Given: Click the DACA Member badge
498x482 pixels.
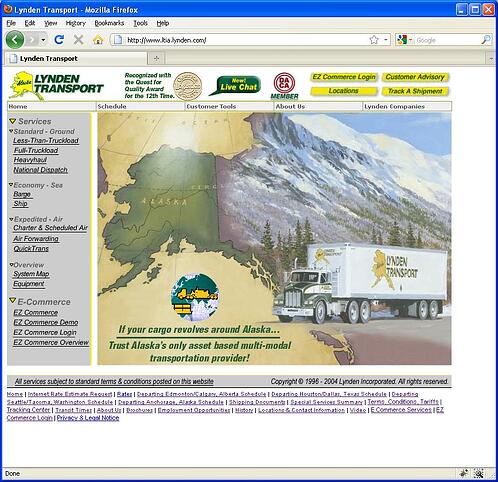Looking at the screenshot, I should pos(284,86).
